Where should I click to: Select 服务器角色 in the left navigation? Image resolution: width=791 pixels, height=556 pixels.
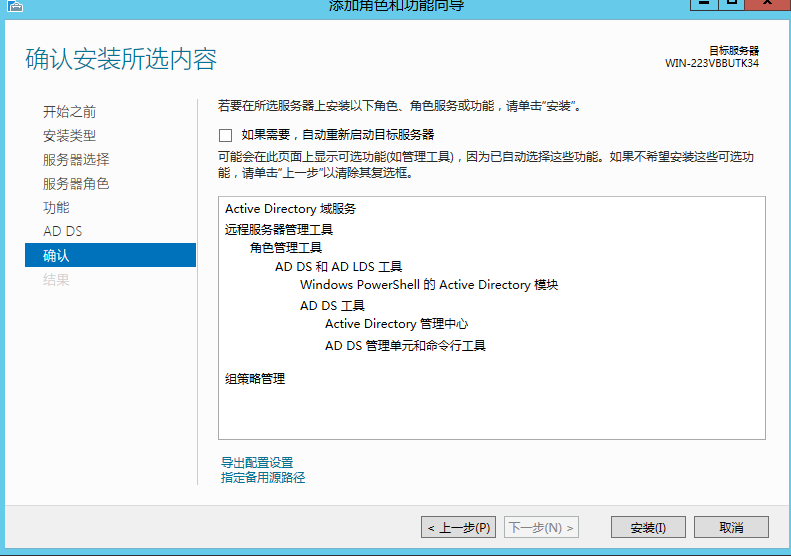point(76,184)
